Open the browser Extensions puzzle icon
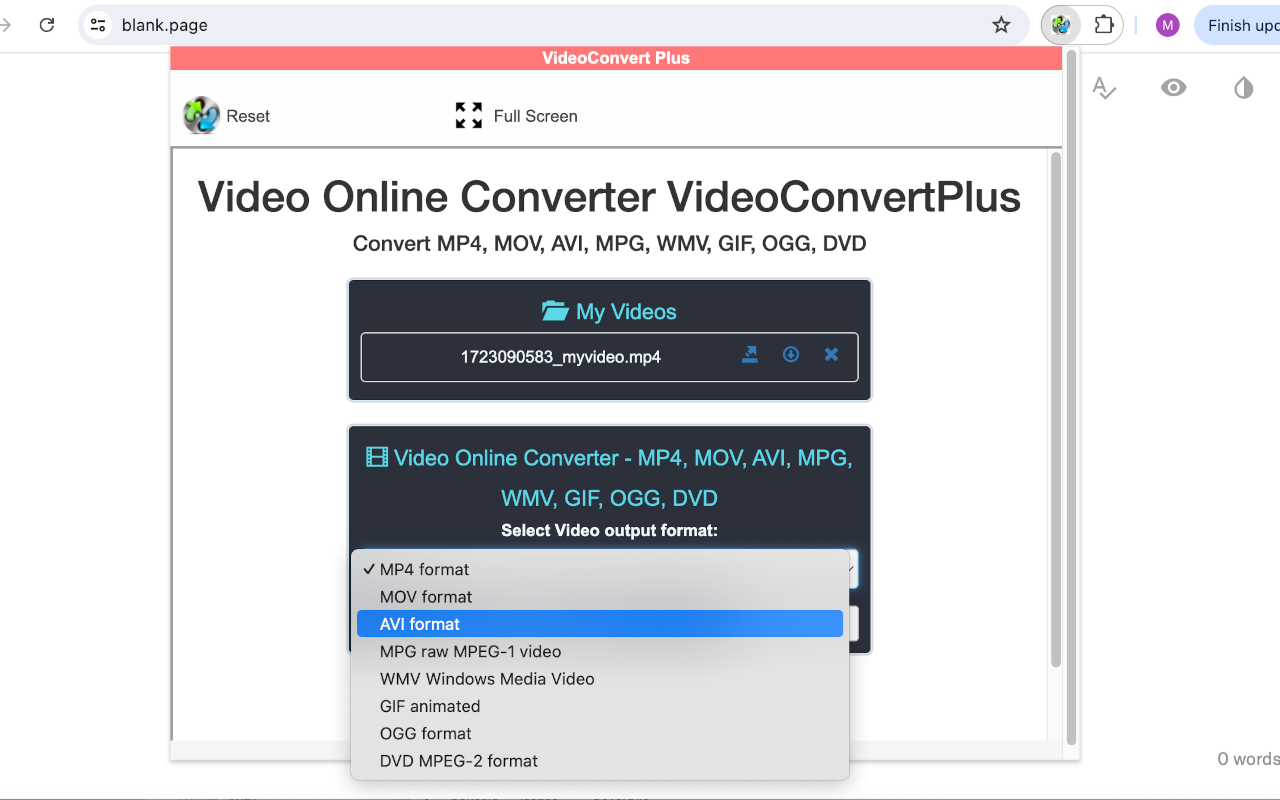 click(x=1104, y=25)
